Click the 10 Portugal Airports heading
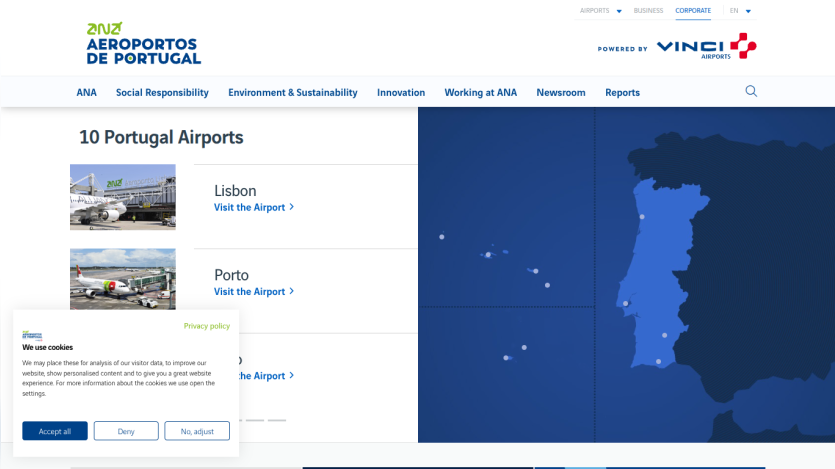 pos(161,137)
